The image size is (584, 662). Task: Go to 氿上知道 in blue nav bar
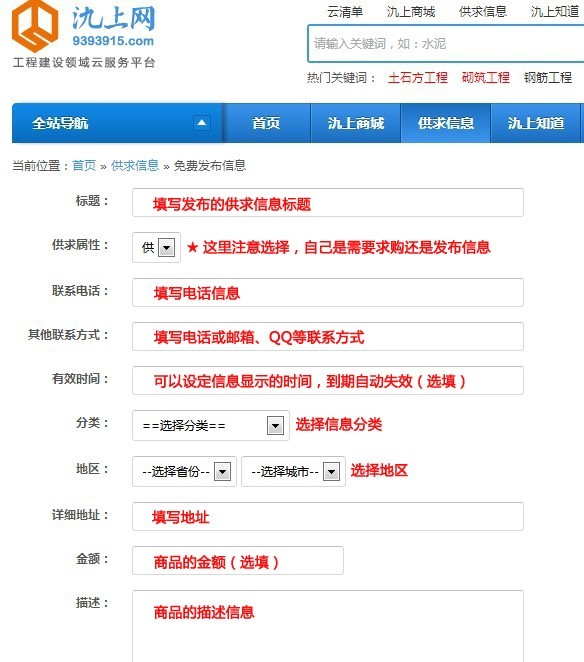(535, 123)
